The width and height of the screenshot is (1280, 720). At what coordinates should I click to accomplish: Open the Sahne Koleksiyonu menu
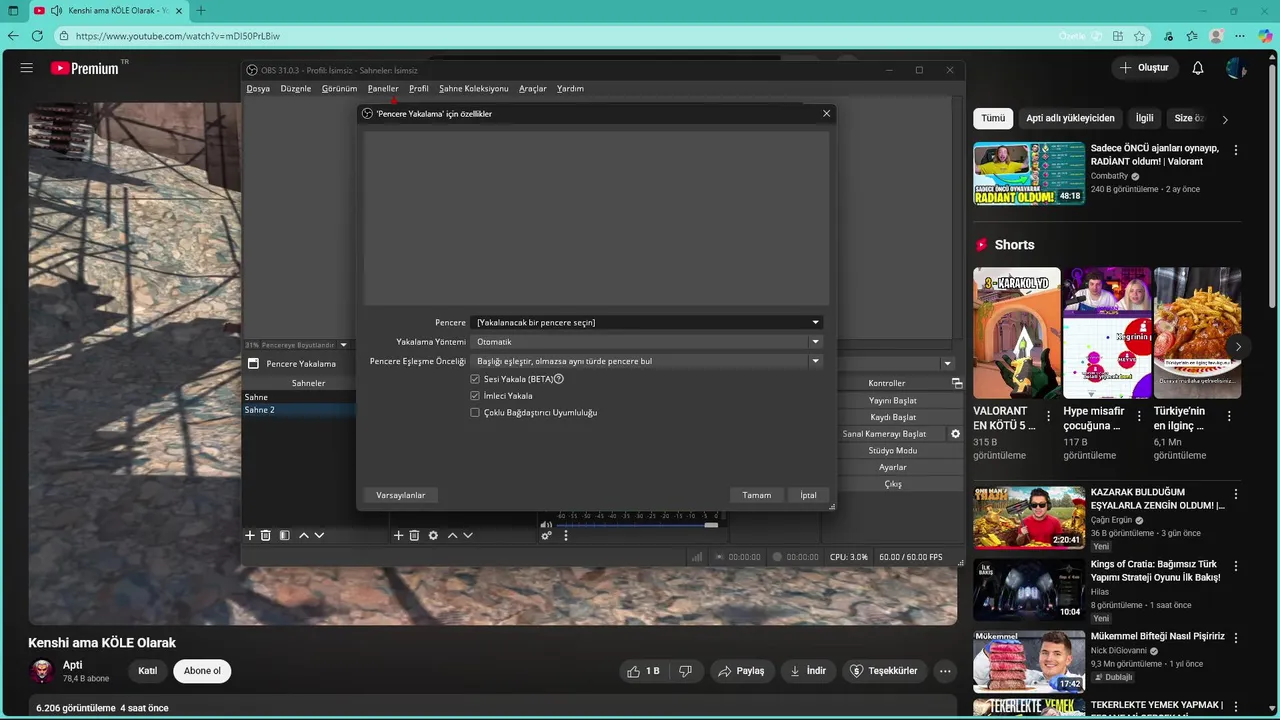point(474,88)
